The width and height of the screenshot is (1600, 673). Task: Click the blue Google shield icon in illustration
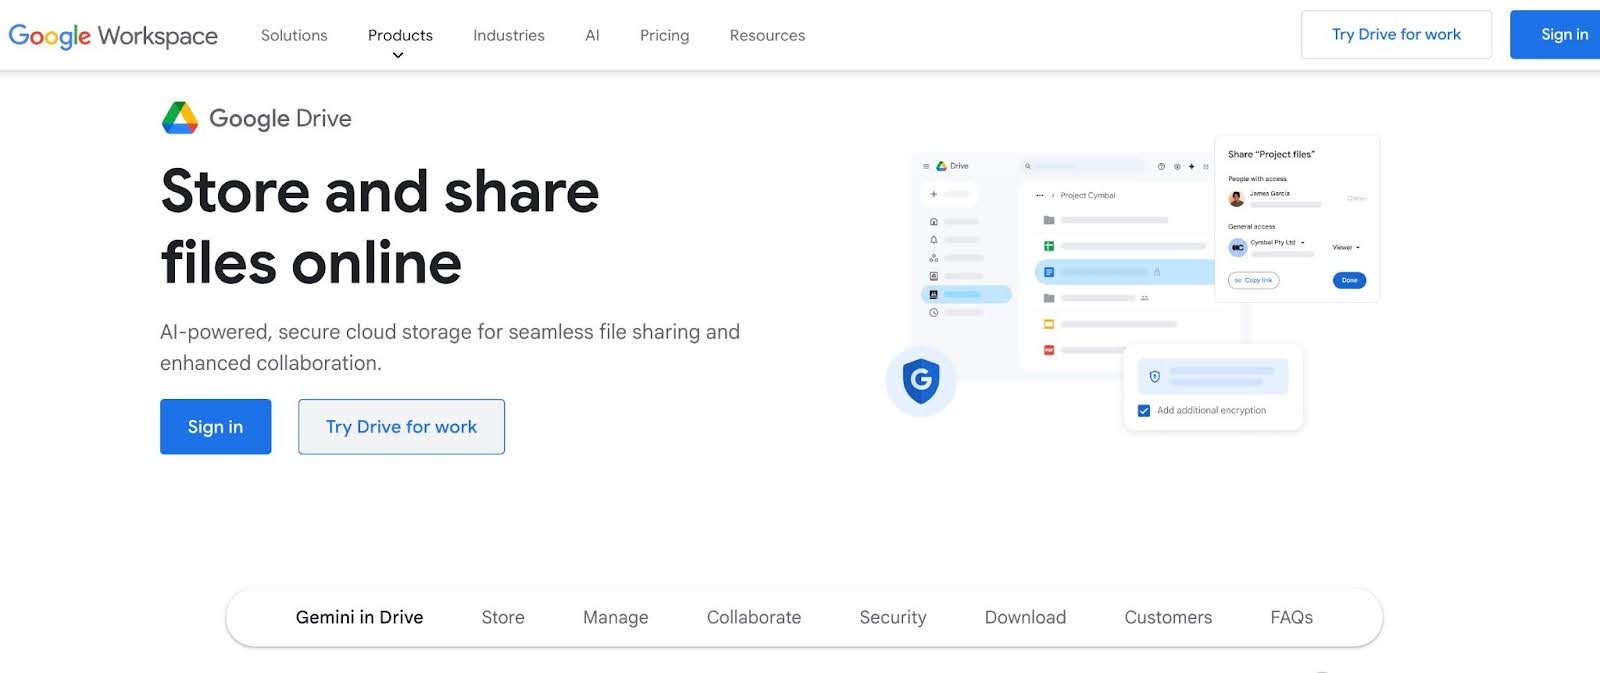(921, 380)
